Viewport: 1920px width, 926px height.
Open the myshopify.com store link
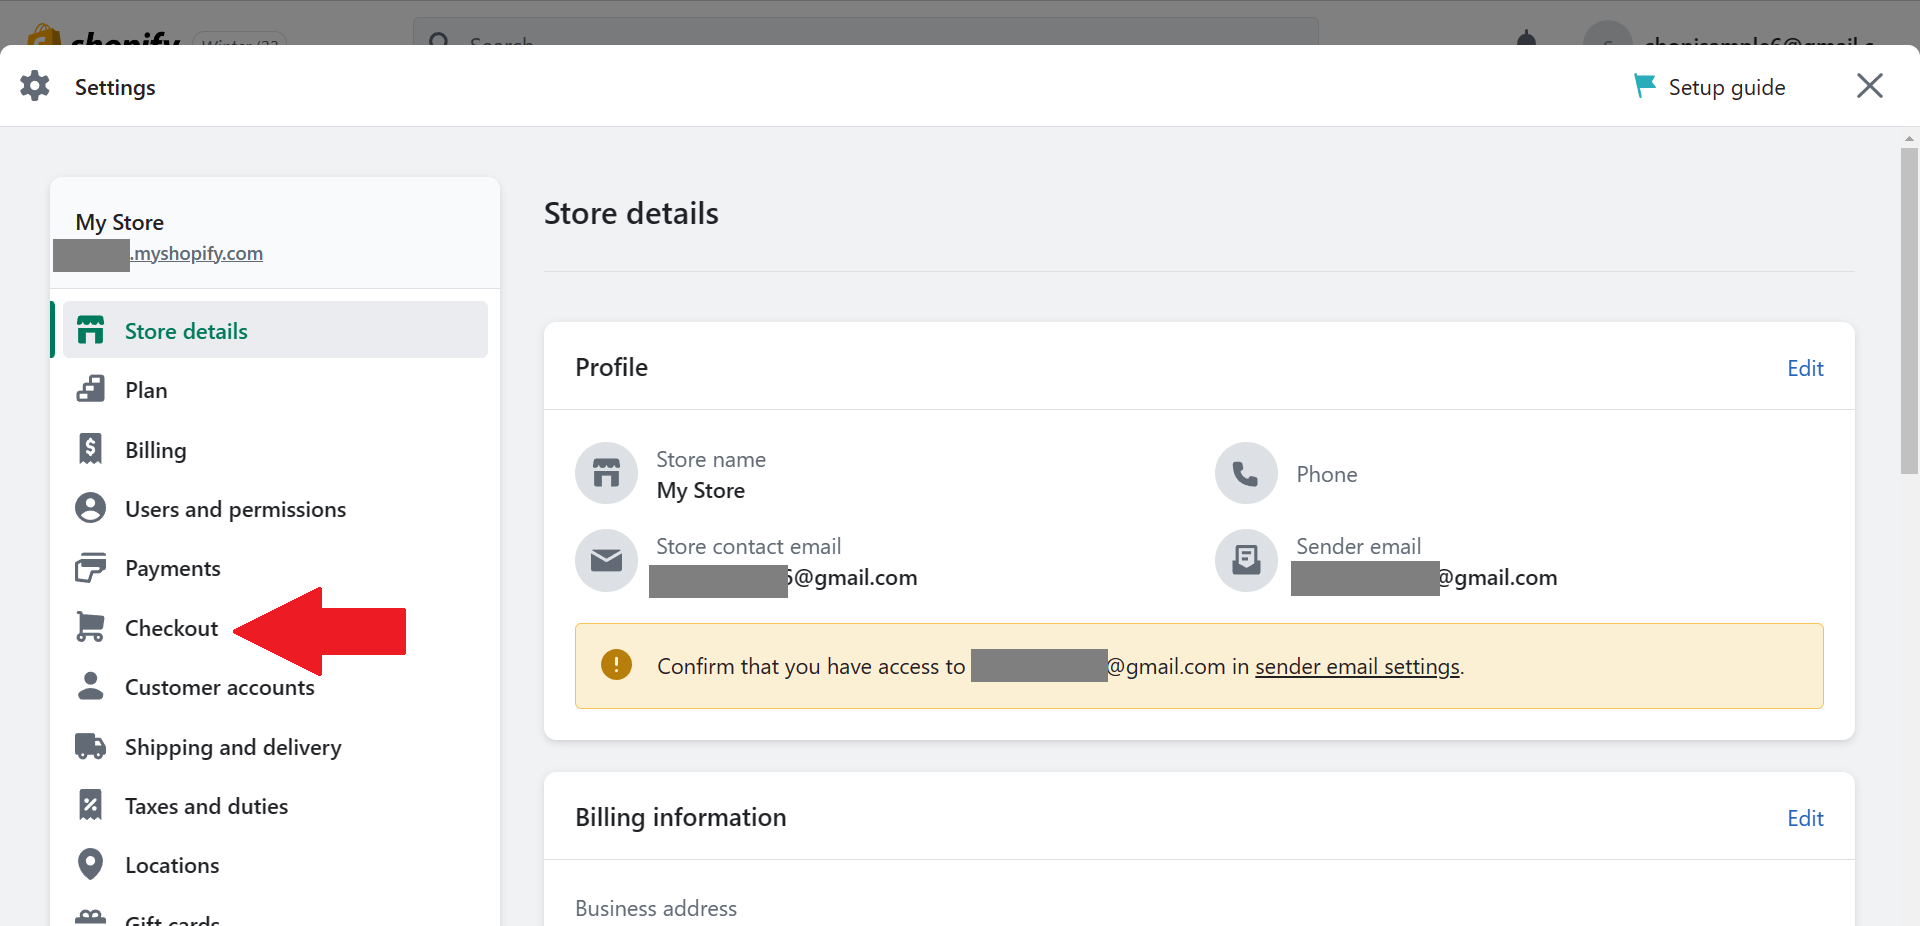tap(197, 253)
